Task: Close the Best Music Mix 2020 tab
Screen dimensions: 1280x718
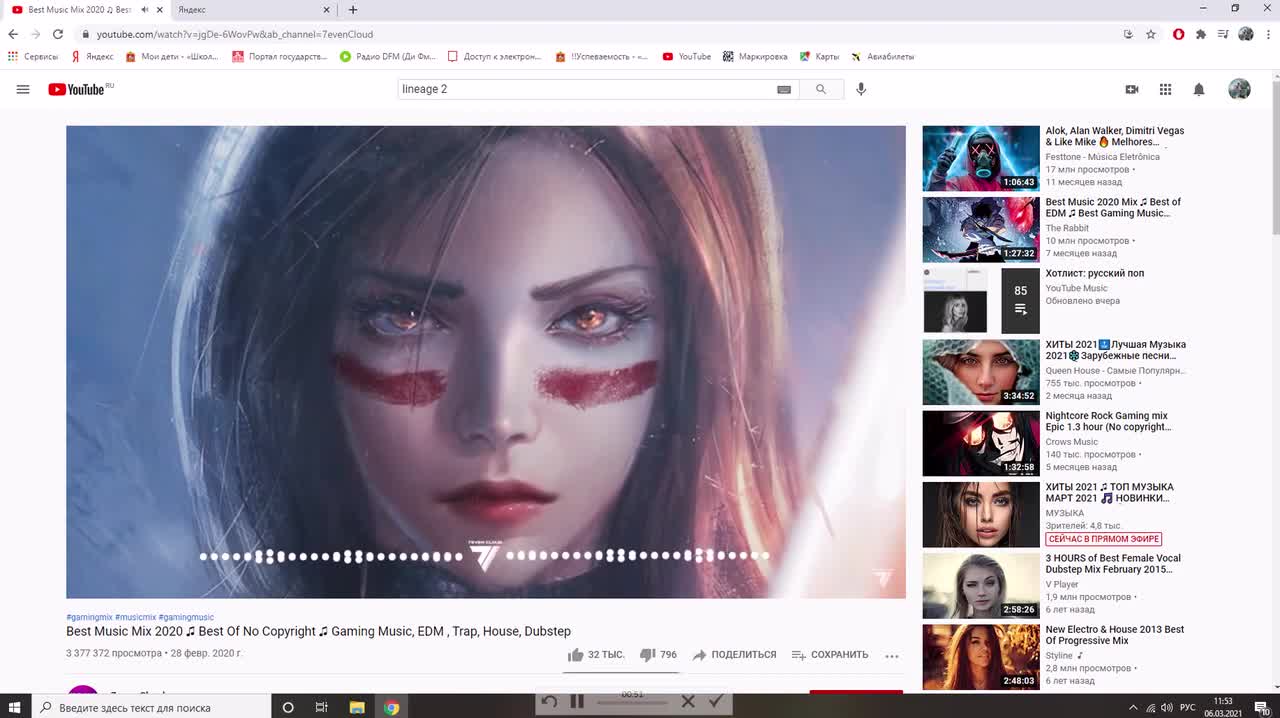Action: tap(159, 9)
